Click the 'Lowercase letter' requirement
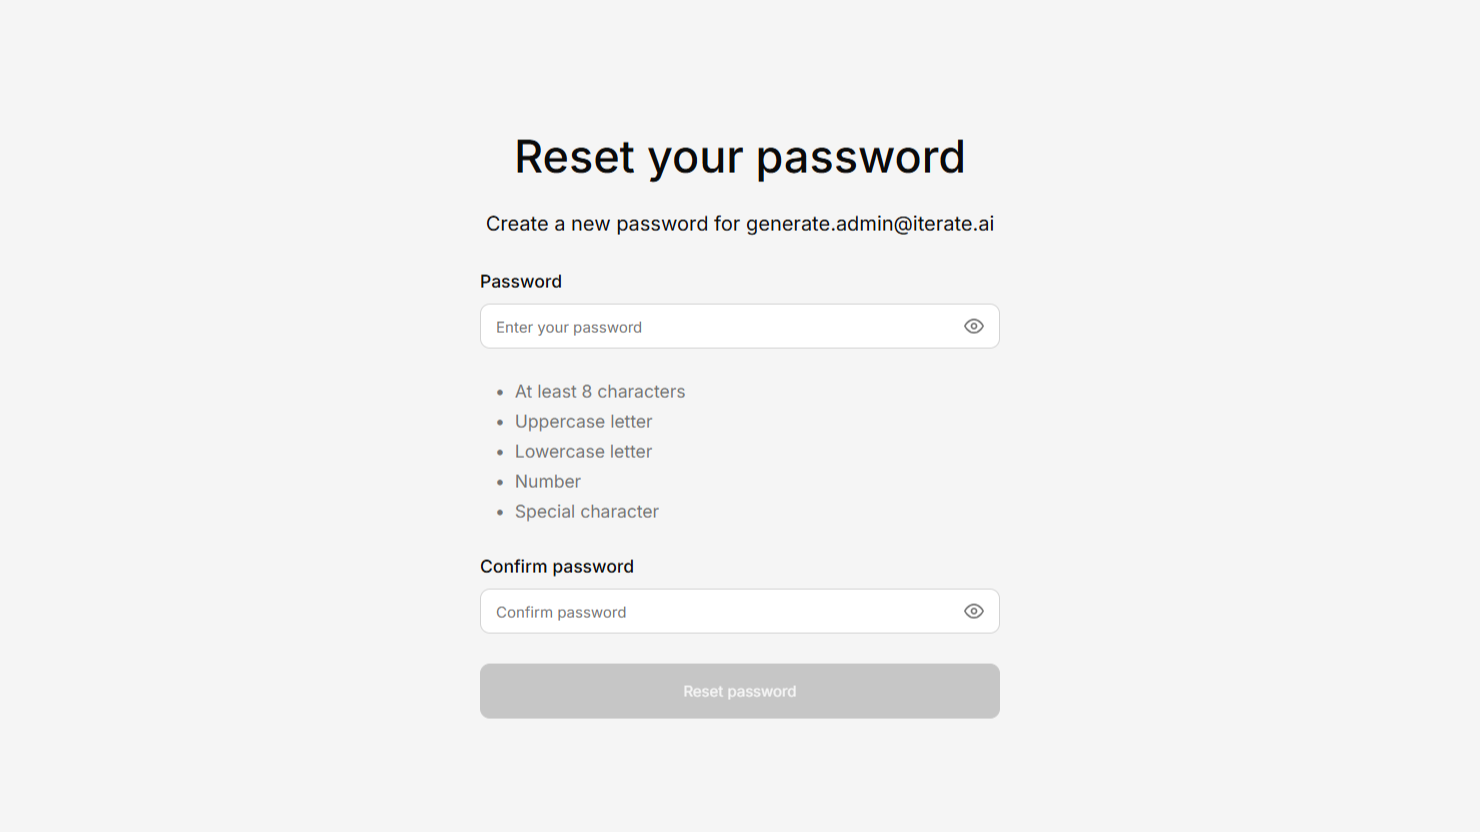 pos(583,452)
